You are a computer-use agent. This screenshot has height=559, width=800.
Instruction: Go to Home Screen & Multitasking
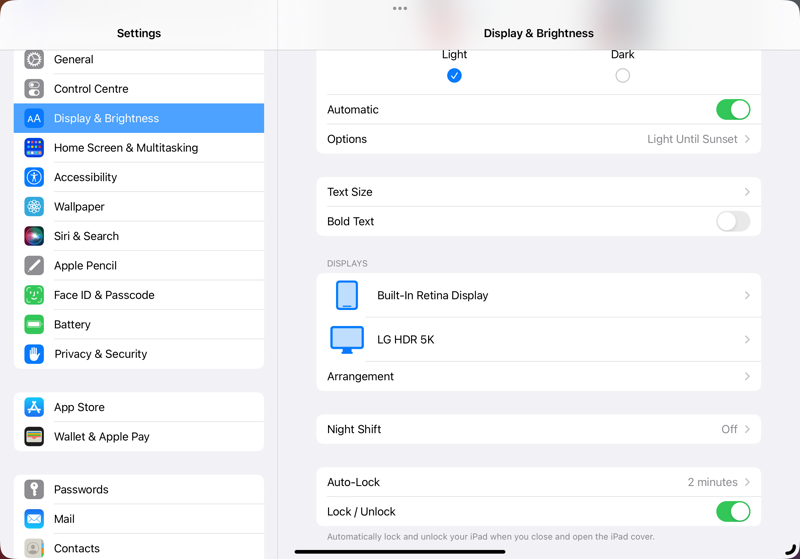tap(126, 148)
